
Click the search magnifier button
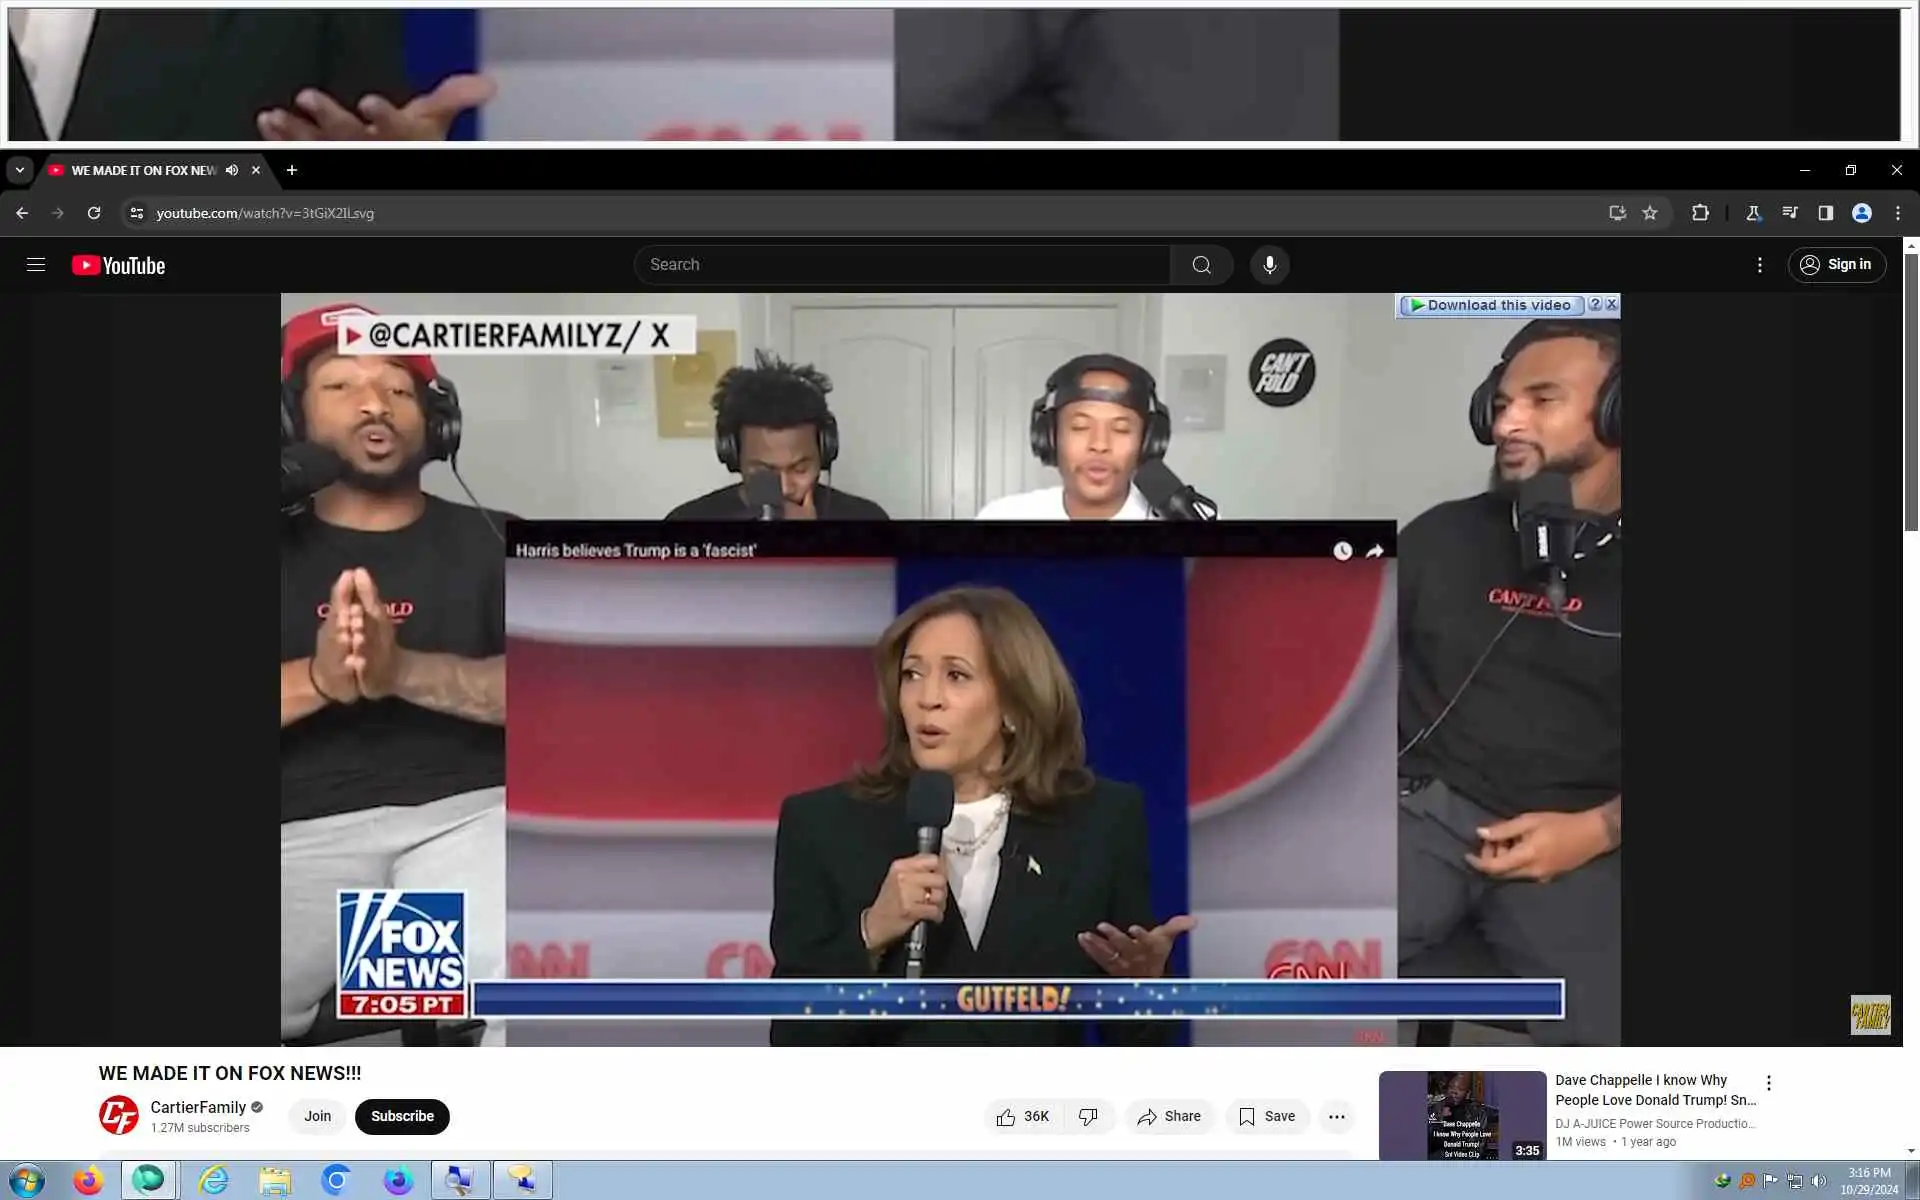(x=1201, y=265)
